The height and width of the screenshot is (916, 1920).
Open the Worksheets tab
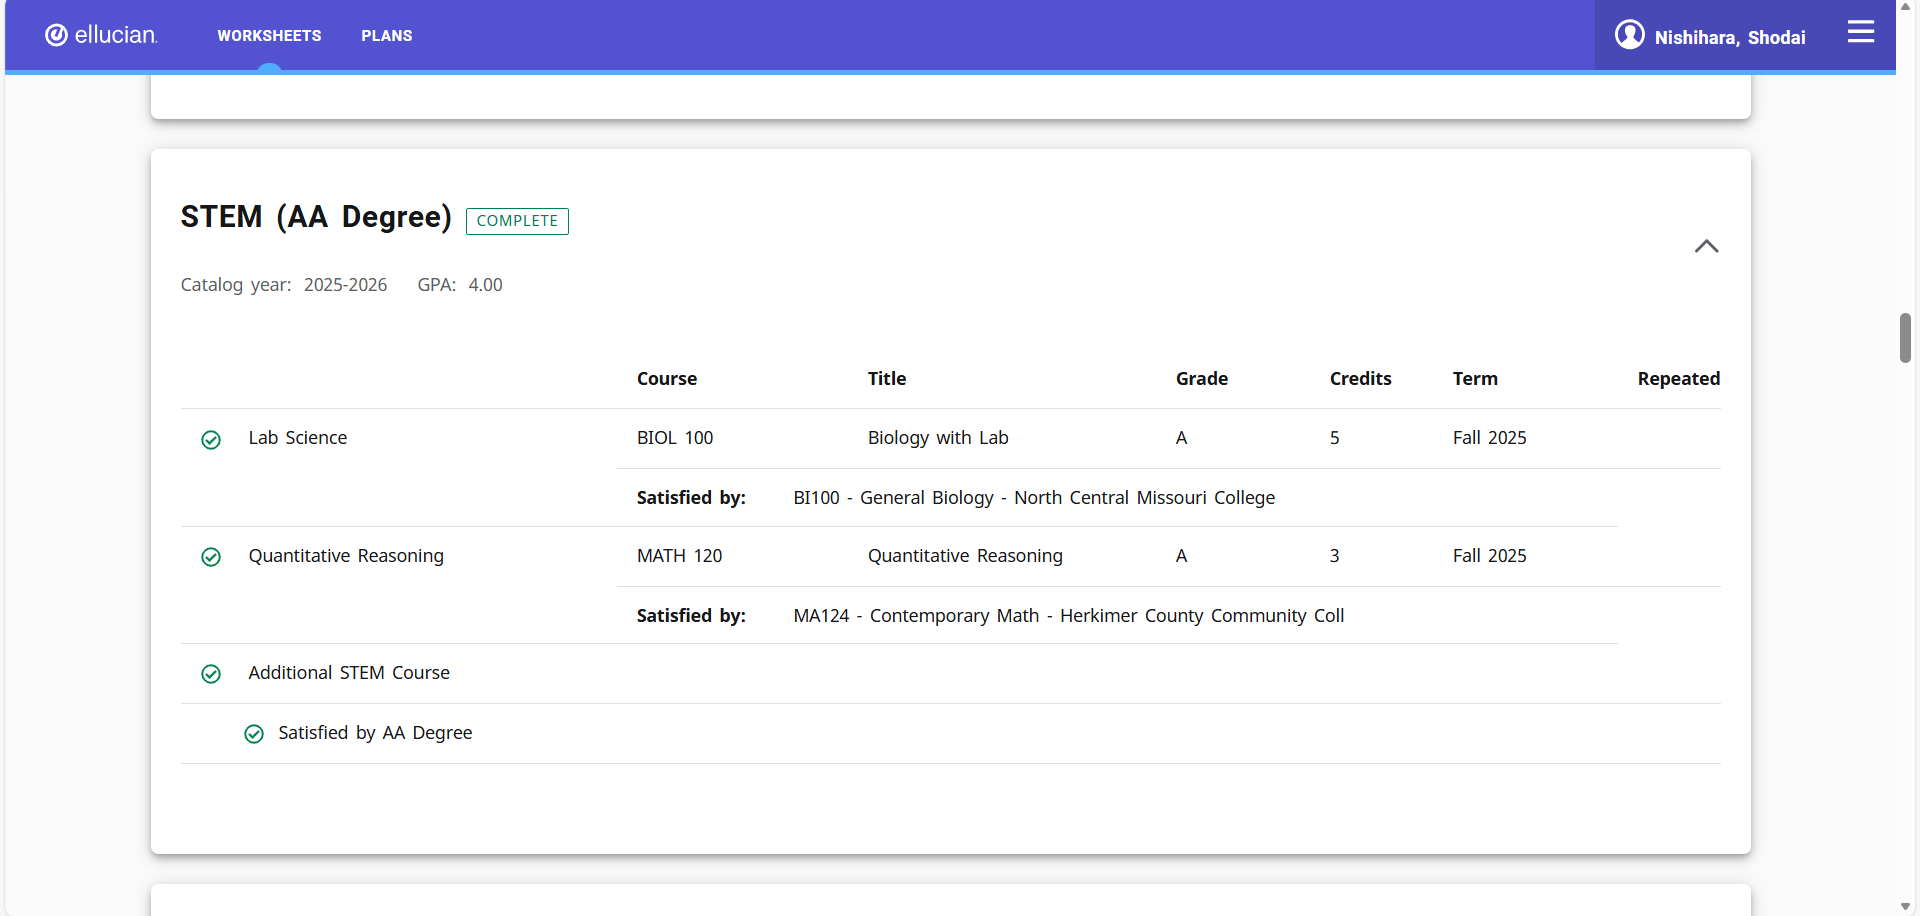pyautogui.click(x=269, y=36)
